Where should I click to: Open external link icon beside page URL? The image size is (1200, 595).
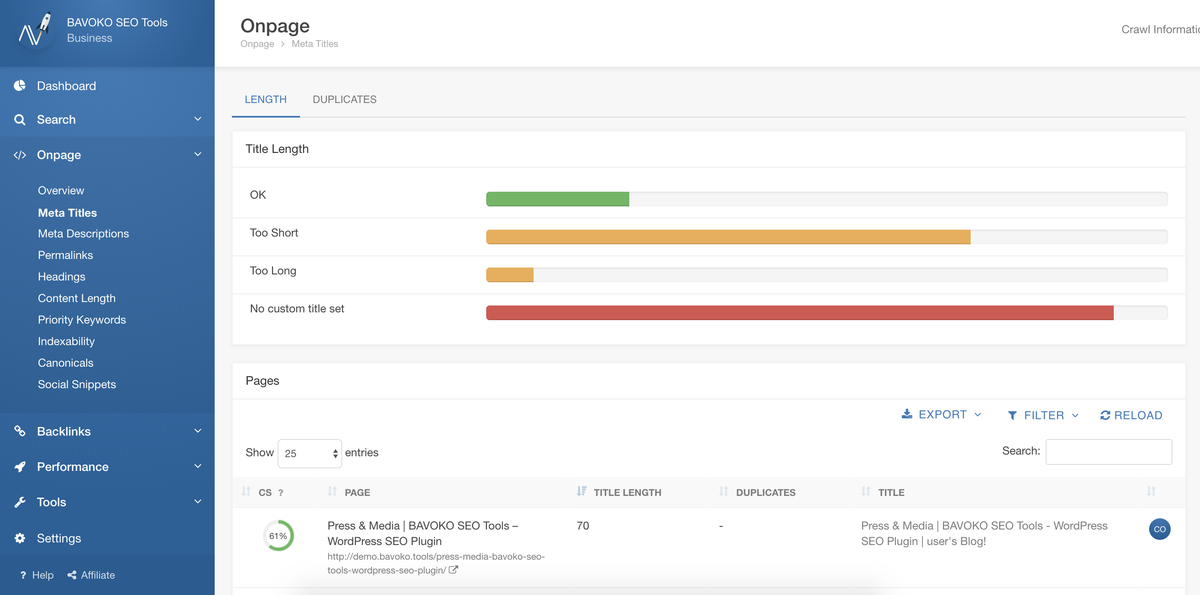click(453, 570)
